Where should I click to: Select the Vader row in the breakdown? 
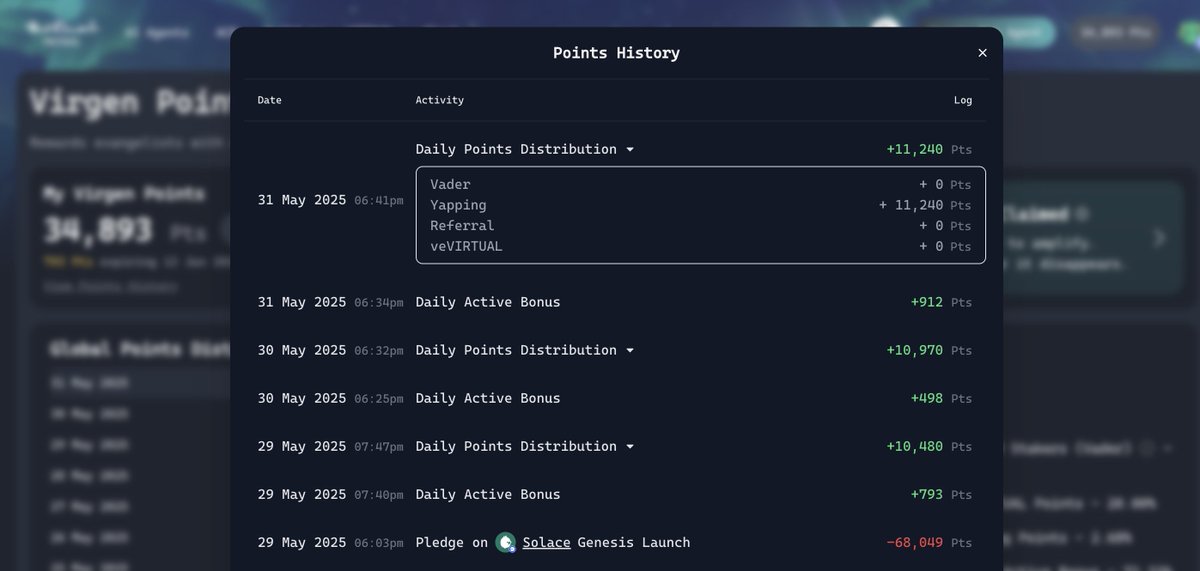click(700, 185)
